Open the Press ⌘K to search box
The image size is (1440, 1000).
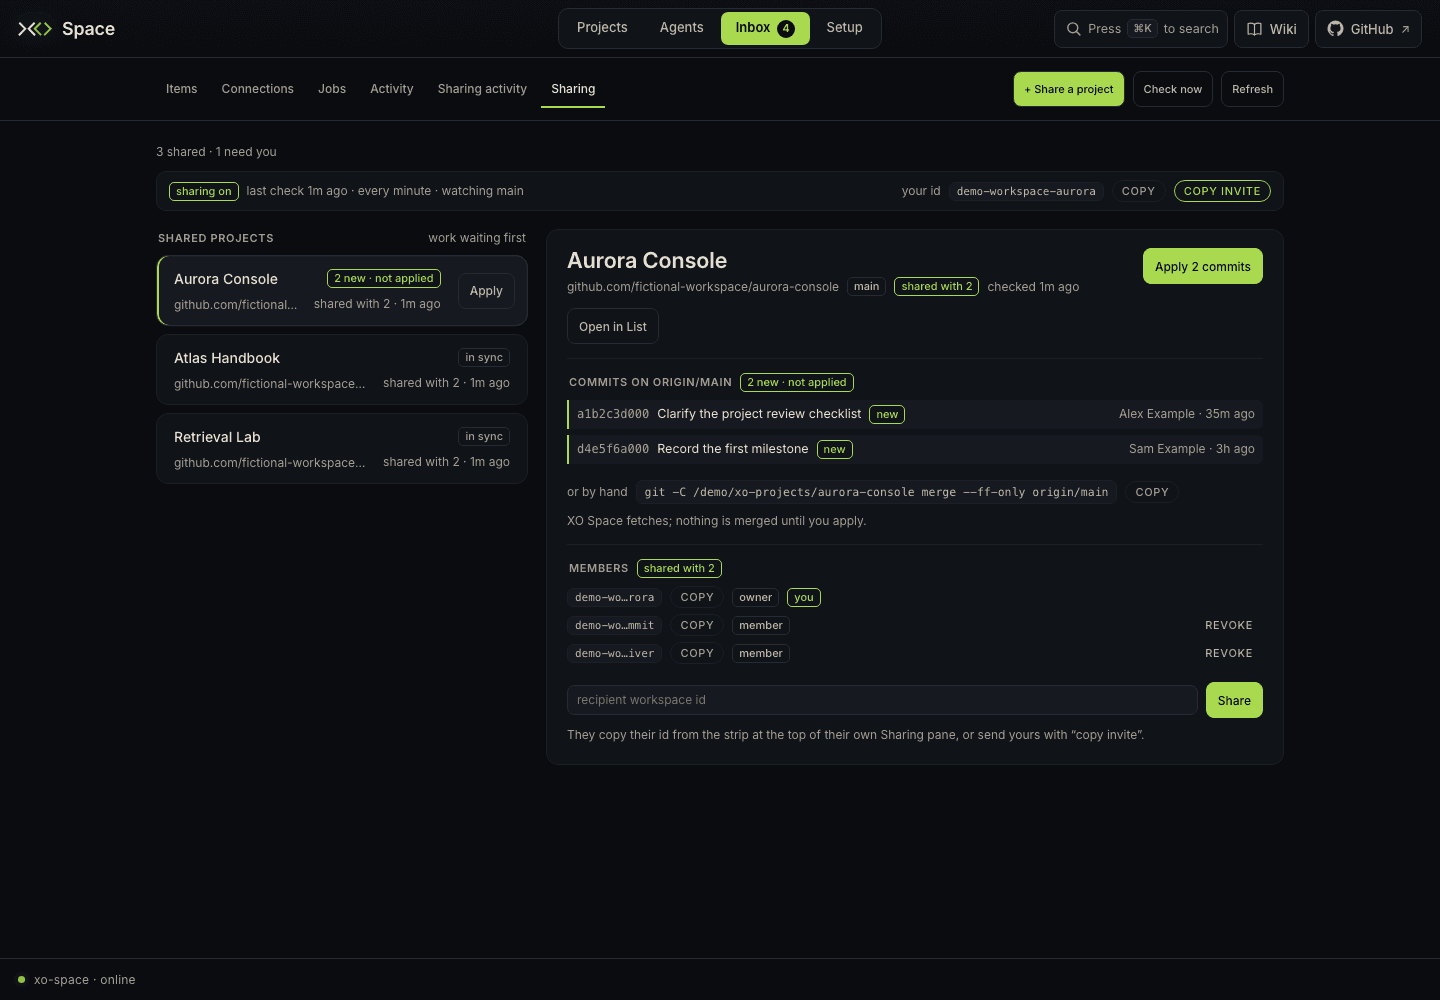click(1141, 29)
